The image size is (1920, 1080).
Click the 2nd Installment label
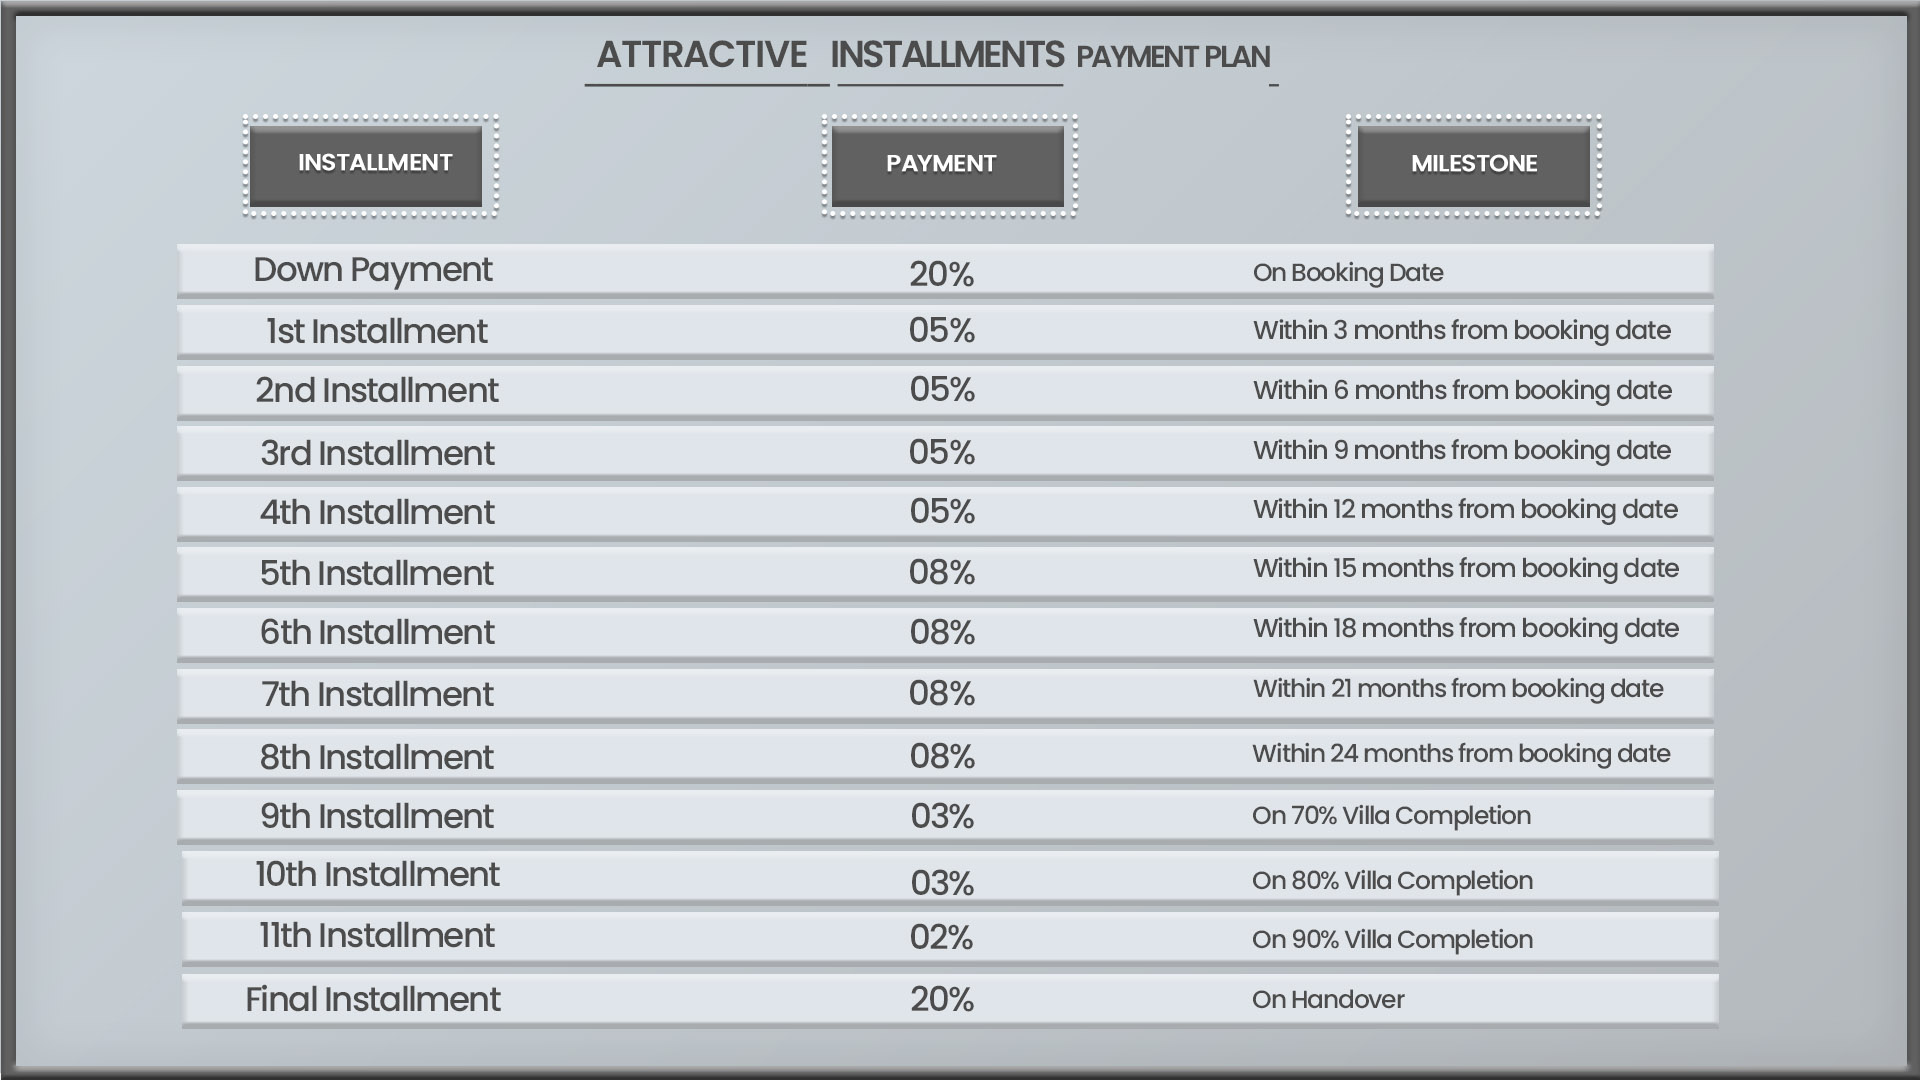[x=376, y=390]
